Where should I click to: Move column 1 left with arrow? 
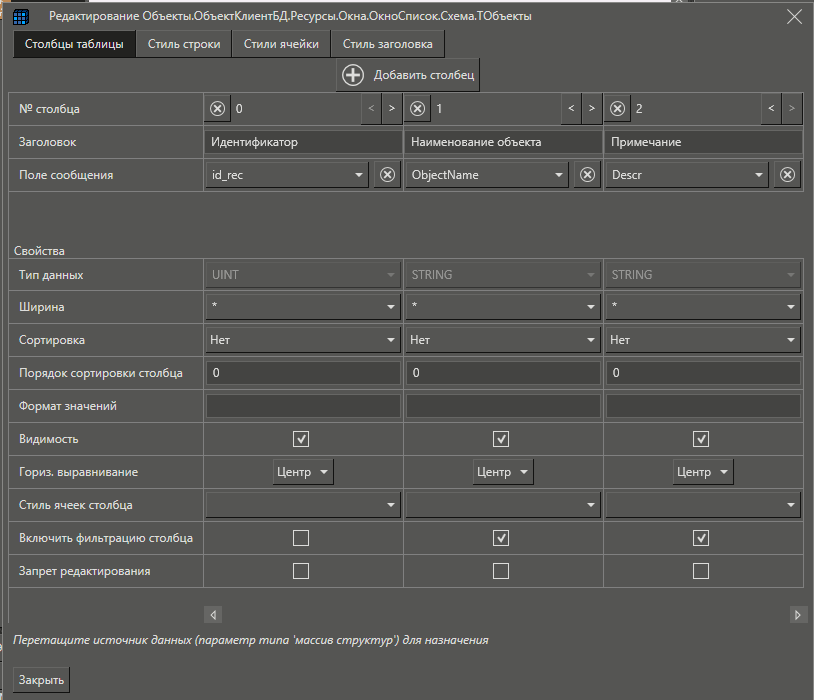point(570,108)
